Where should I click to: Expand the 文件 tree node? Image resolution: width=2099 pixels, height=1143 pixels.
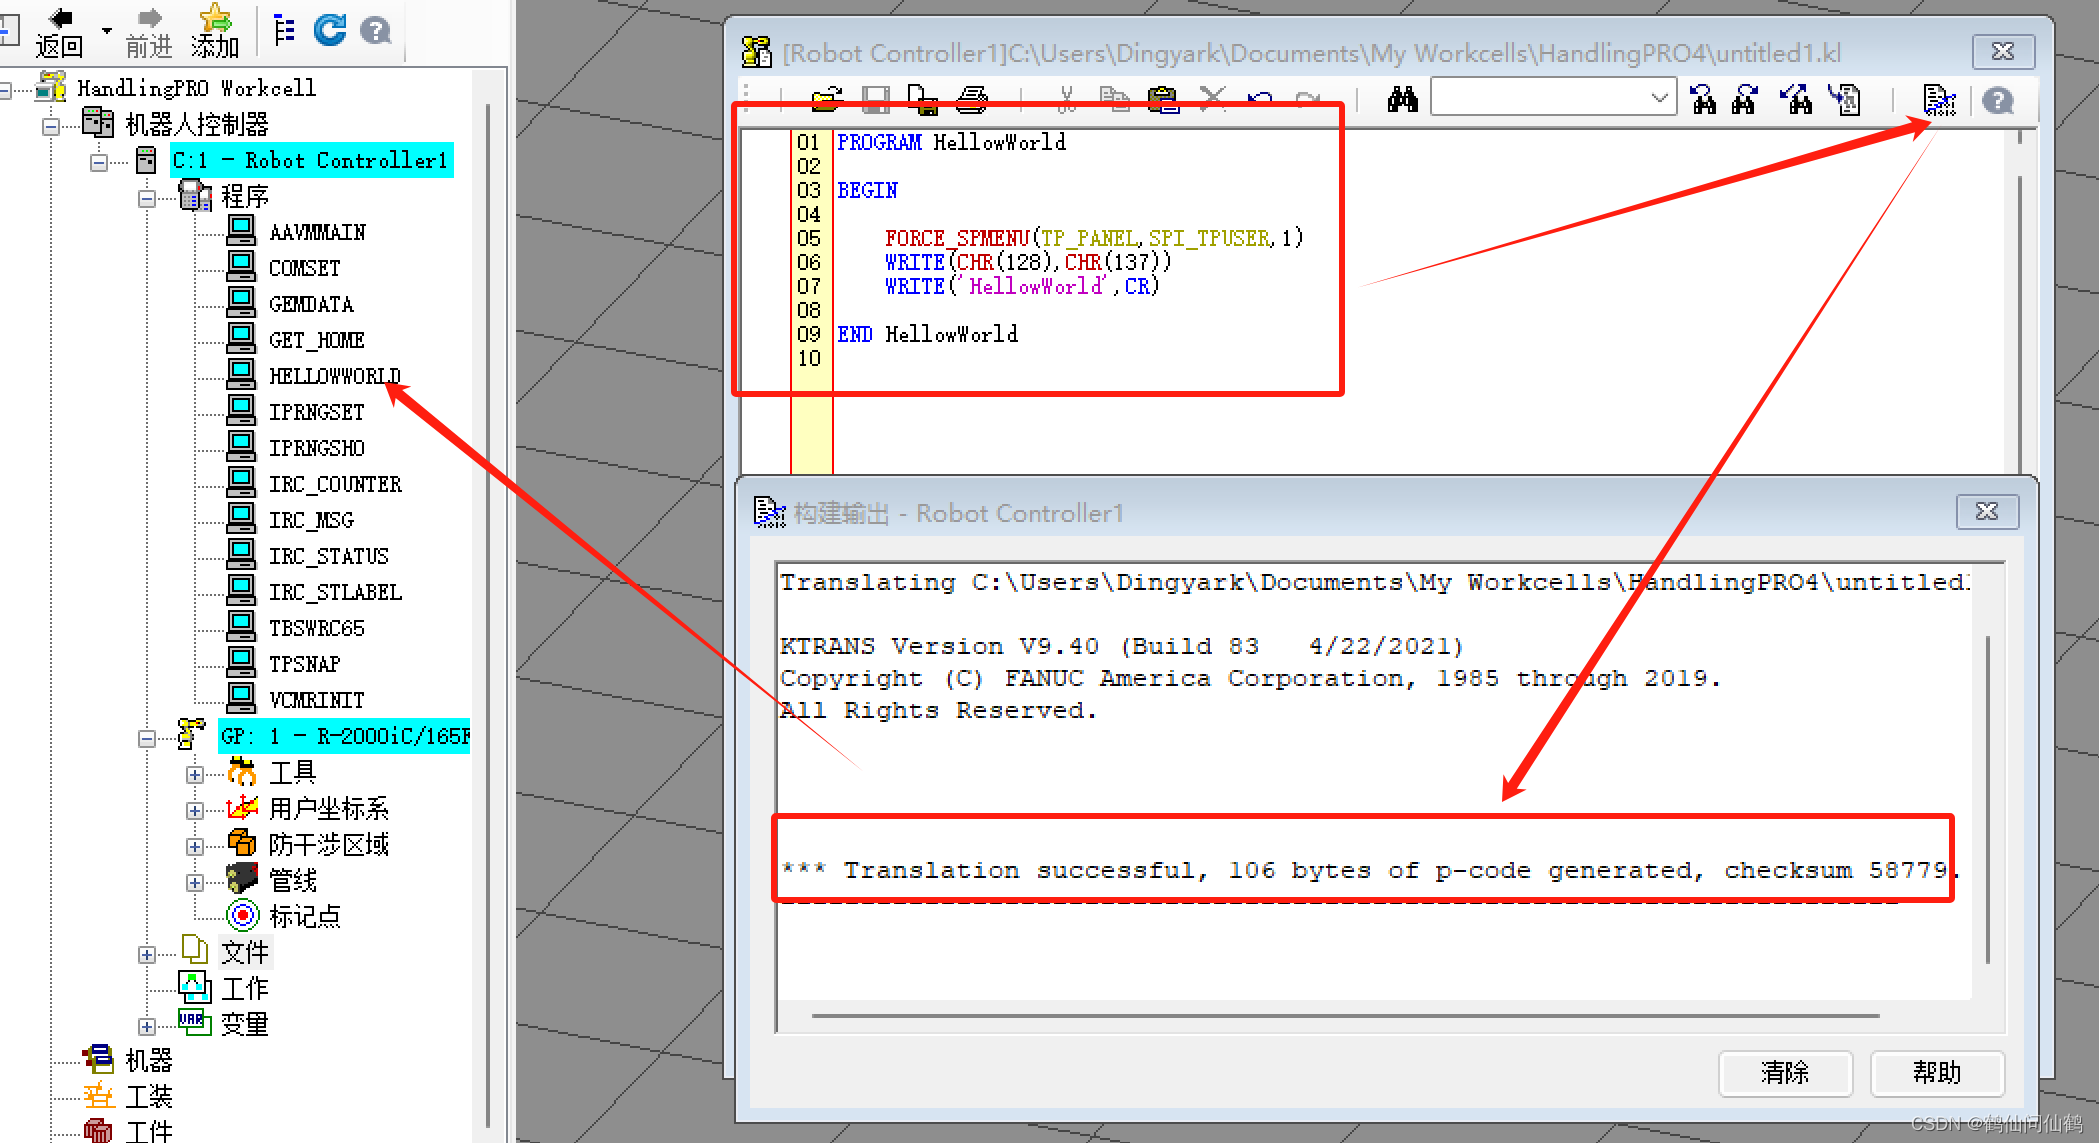click(x=147, y=954)
